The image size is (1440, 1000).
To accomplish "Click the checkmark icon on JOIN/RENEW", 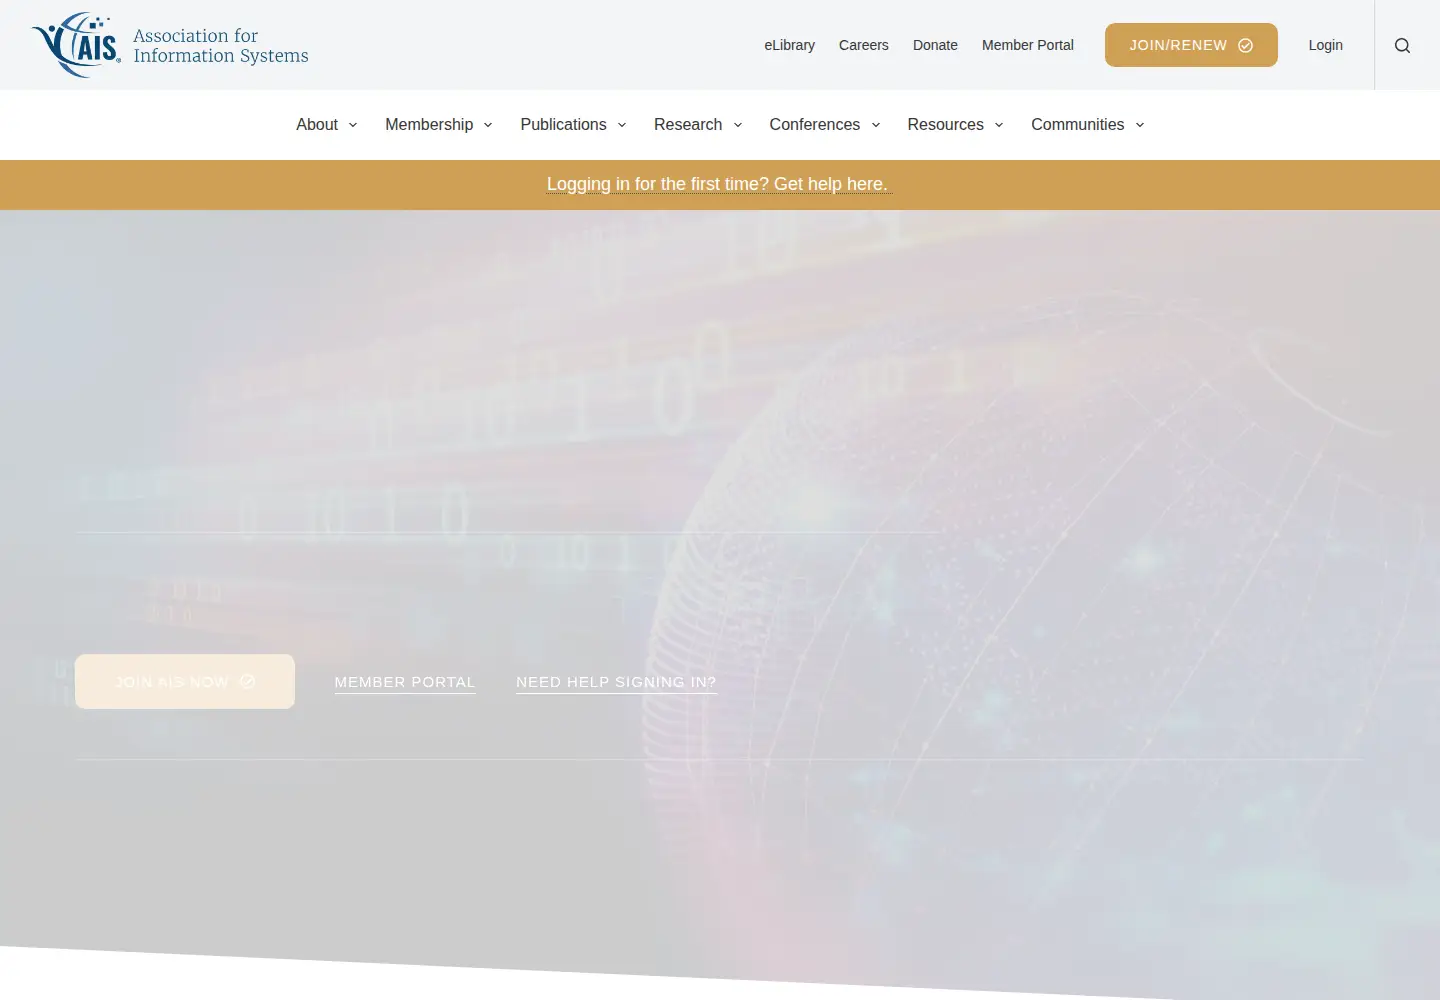I will 1245,45.
